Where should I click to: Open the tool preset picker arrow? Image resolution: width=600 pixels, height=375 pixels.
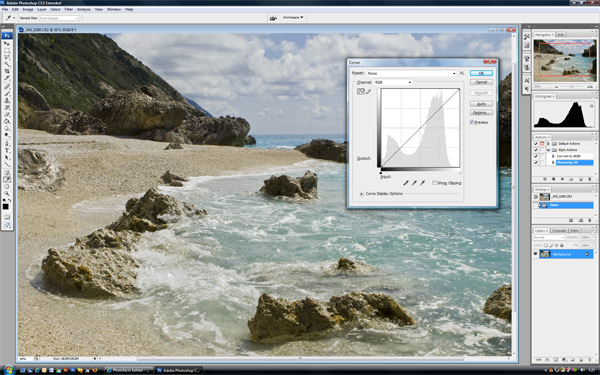[14, 18]
